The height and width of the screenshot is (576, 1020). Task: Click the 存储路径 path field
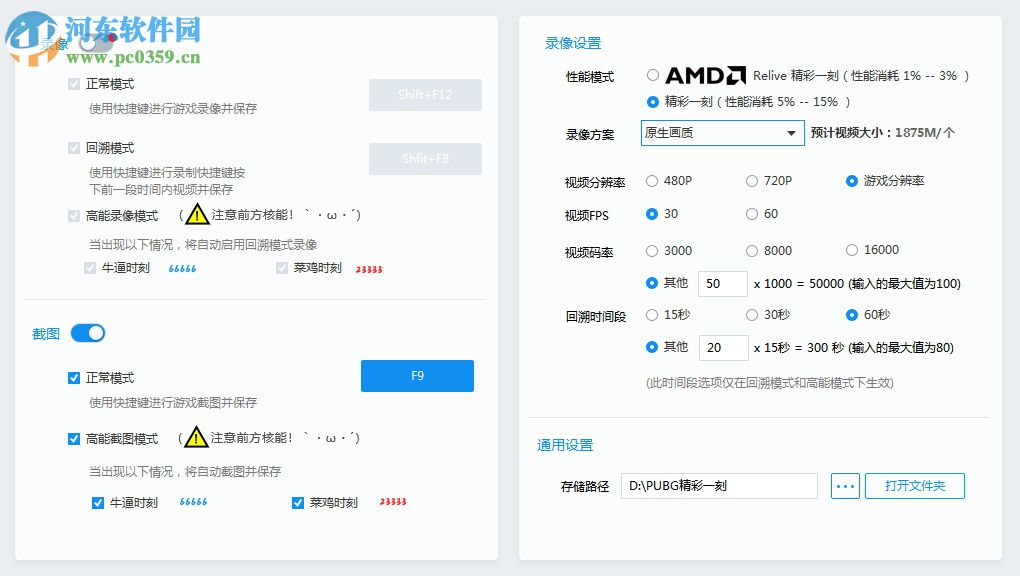tap(720, 485)
